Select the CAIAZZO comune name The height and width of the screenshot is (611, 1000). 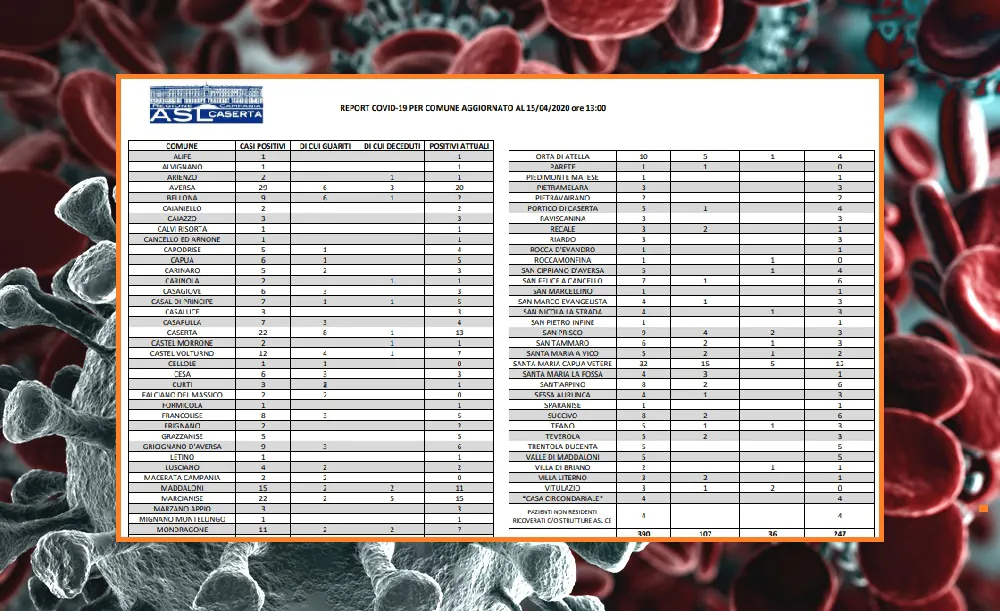[x=182, y=219]
